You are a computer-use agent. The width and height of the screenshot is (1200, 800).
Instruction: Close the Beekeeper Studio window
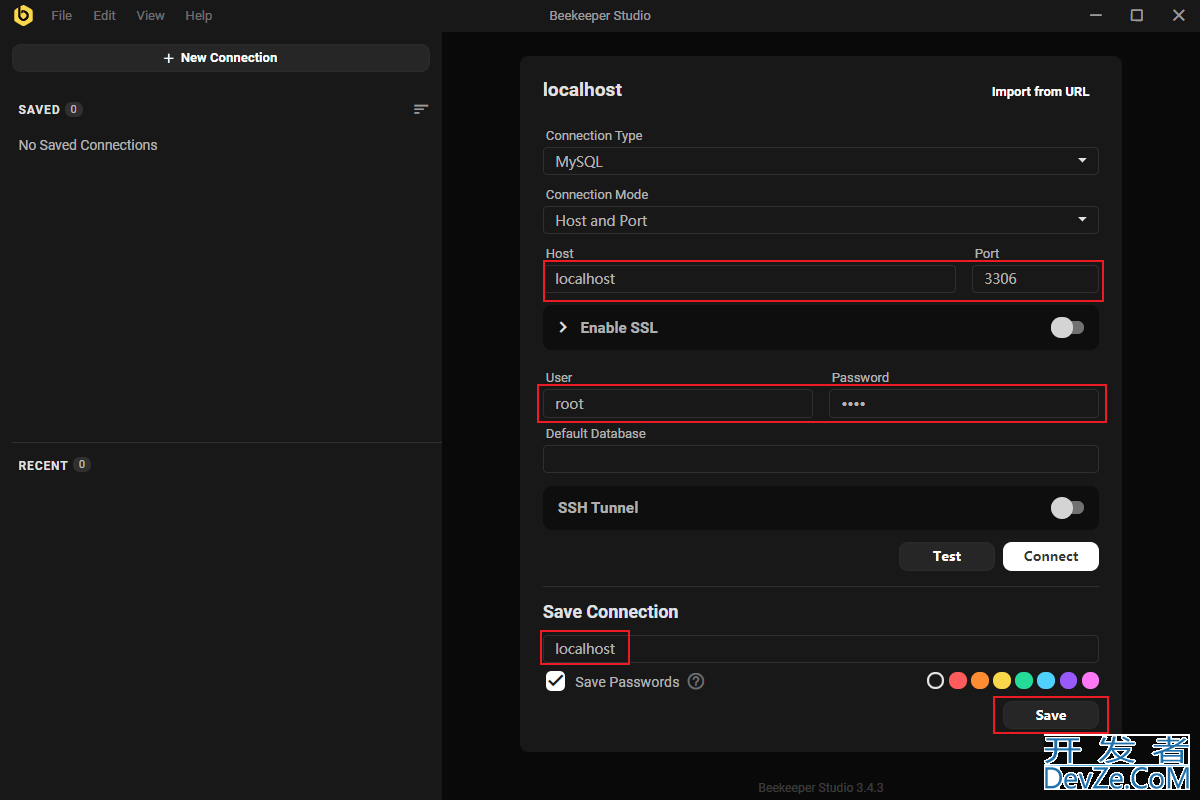pos(1178,15)
